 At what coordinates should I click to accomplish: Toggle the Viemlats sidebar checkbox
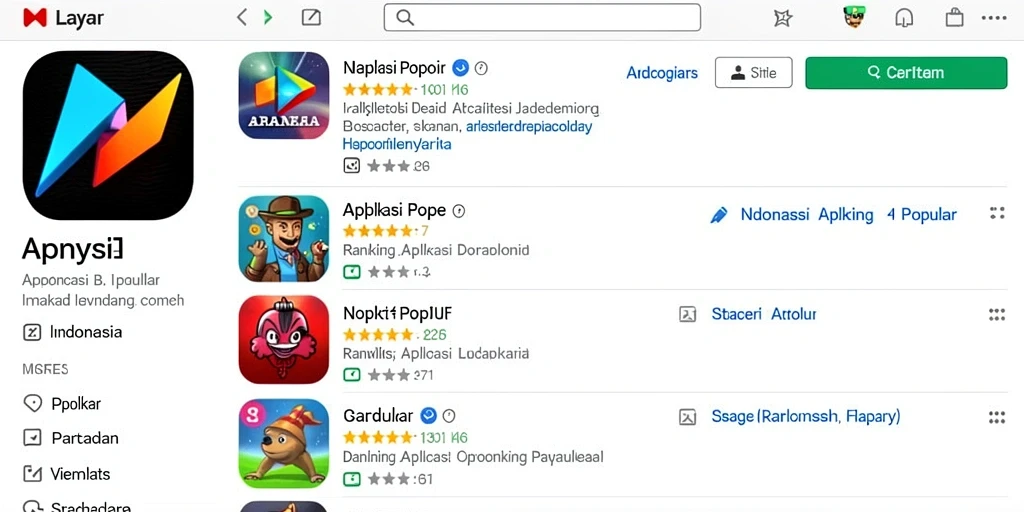pos(32,473)
